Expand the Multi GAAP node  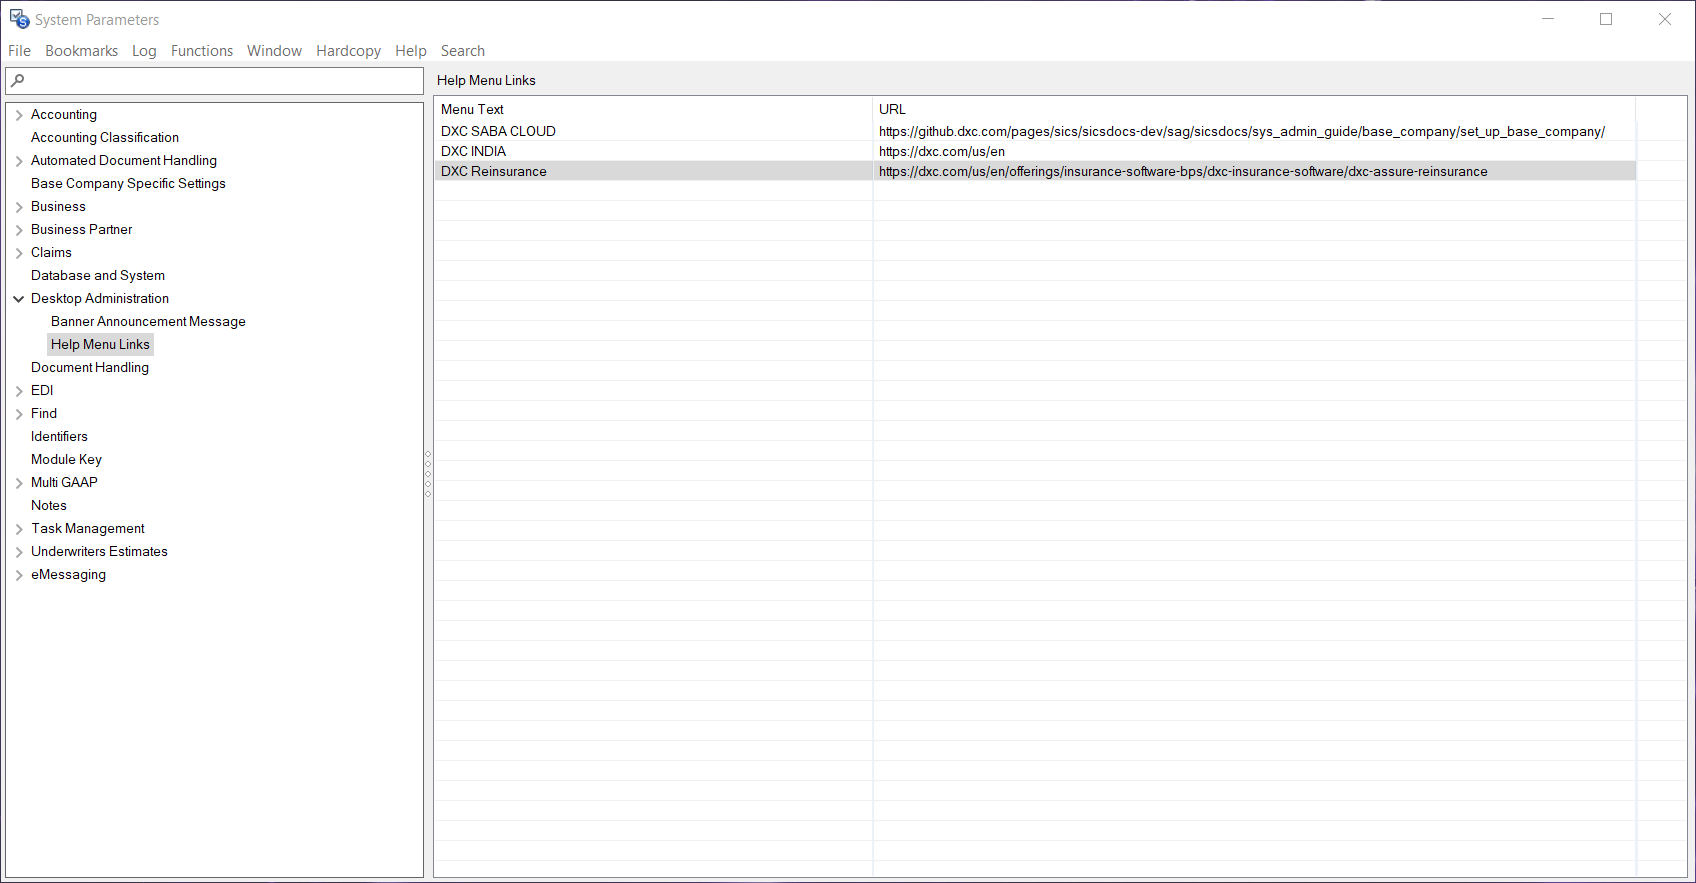pyautogui.click(x=19, y=483)
